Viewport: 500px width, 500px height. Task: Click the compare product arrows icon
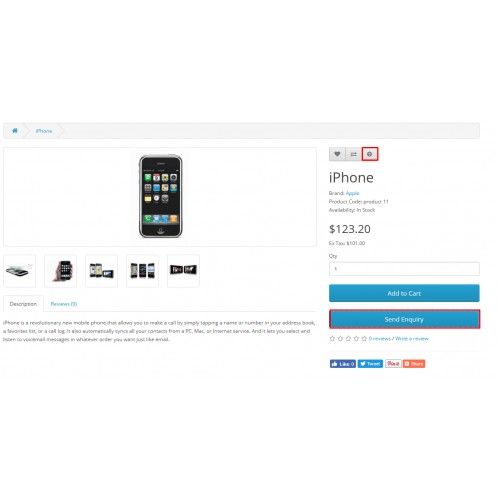coord(354,154)
